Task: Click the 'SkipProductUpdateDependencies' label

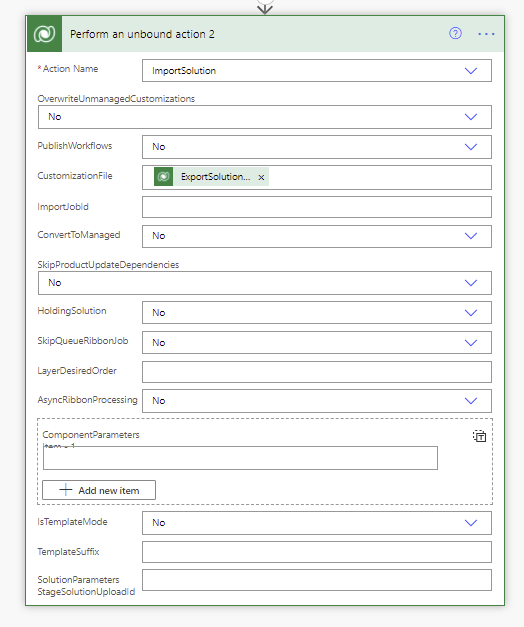Action: (108, 265)
